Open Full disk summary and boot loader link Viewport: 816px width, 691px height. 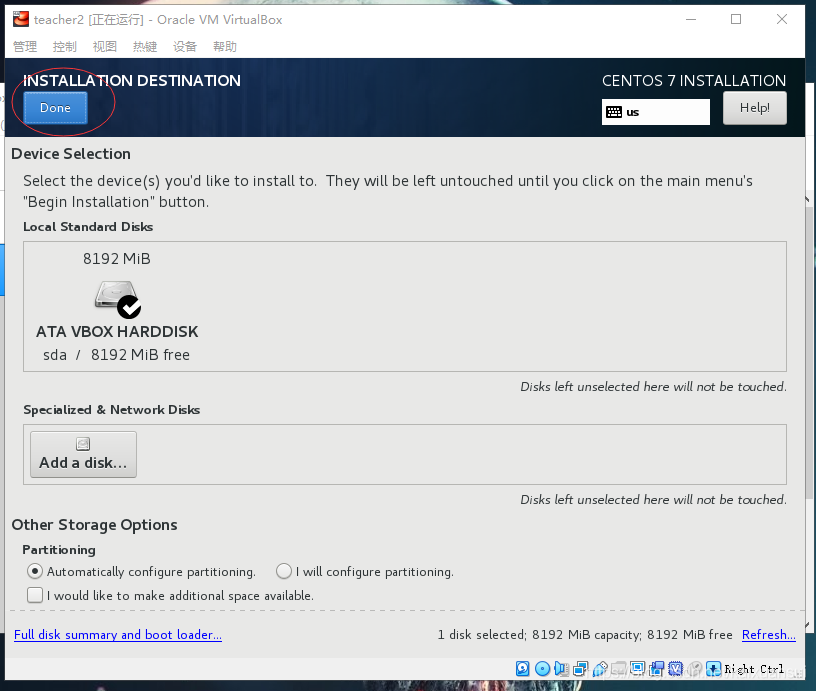pos(118,635)
